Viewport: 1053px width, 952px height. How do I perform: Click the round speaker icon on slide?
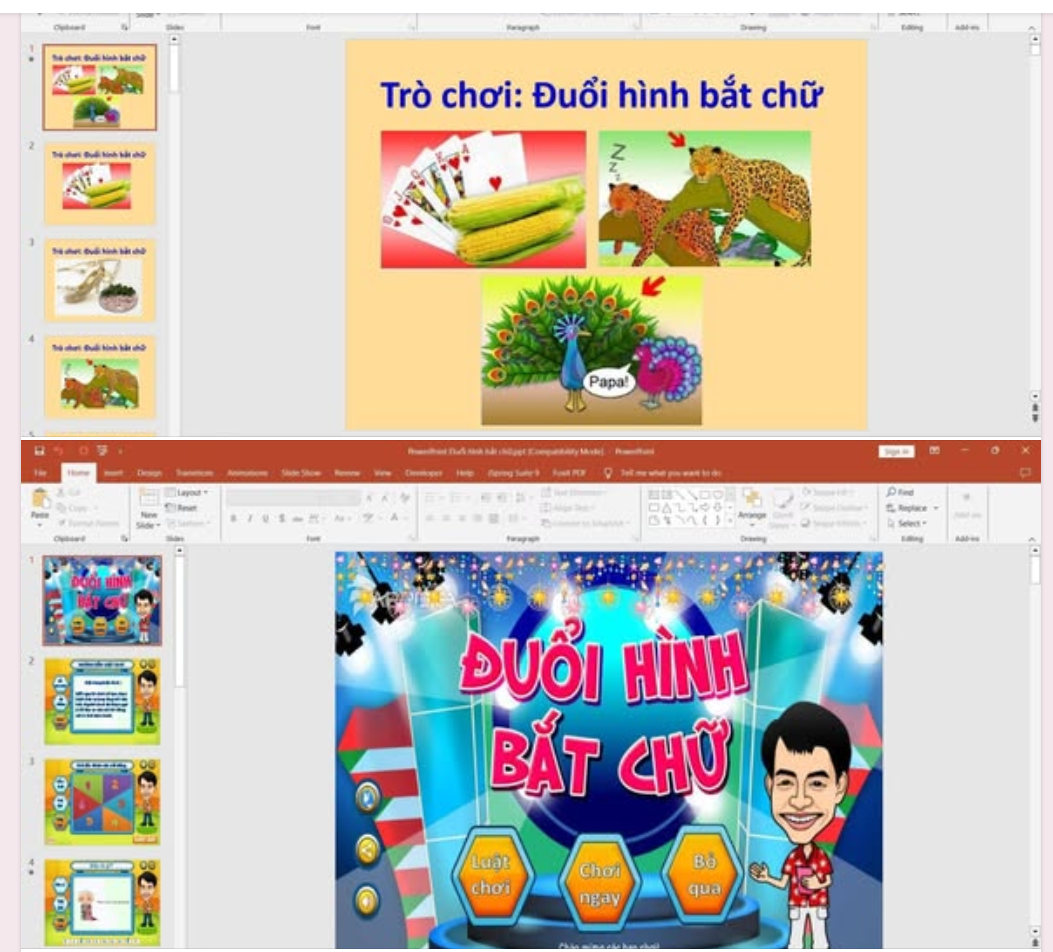click(368, 901)
